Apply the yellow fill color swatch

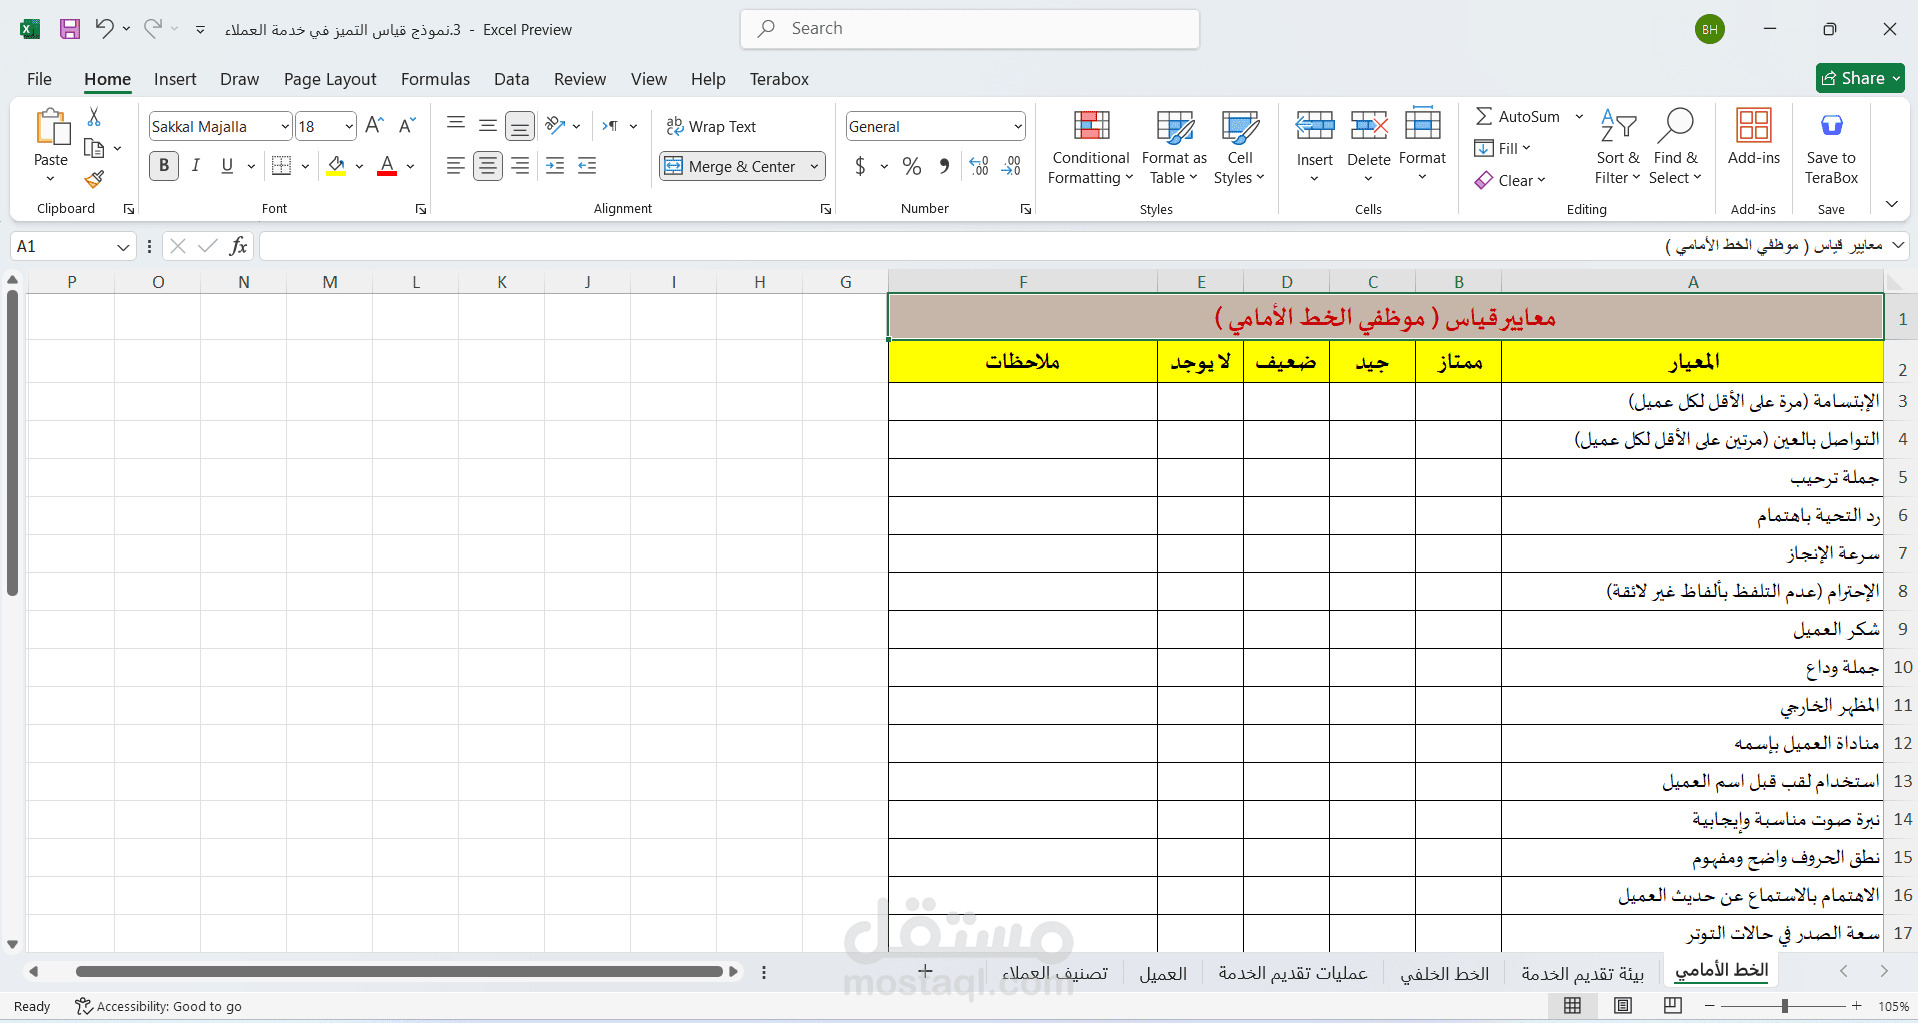point(336,166)
